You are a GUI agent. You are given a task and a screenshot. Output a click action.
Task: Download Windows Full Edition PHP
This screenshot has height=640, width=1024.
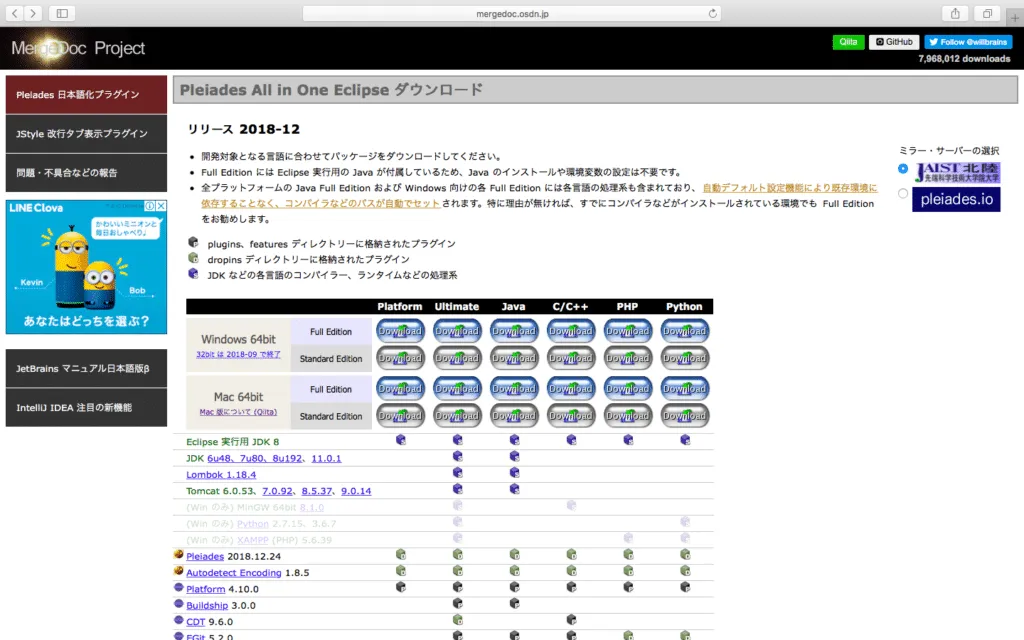628,331
